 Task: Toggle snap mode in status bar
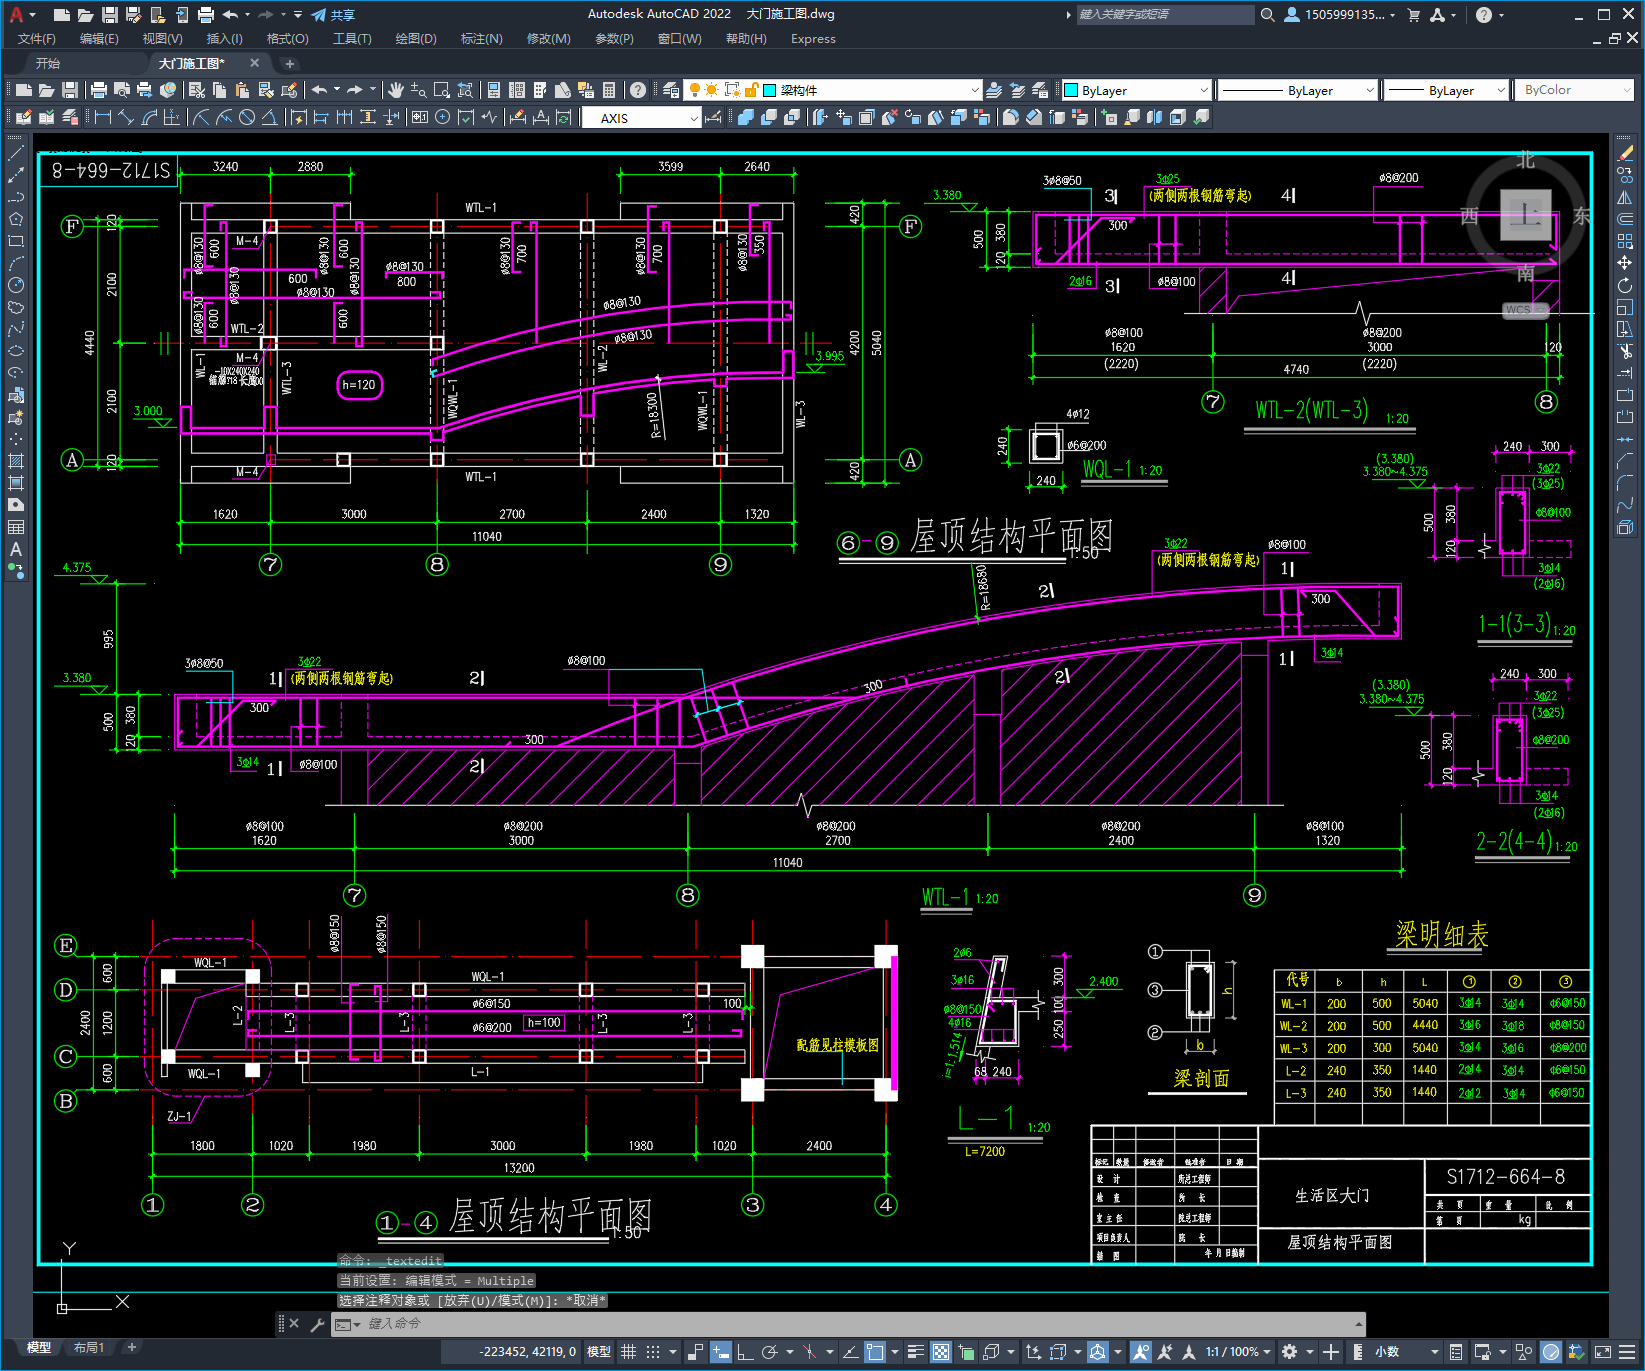pyautogui.click(x=653, y=1352)
